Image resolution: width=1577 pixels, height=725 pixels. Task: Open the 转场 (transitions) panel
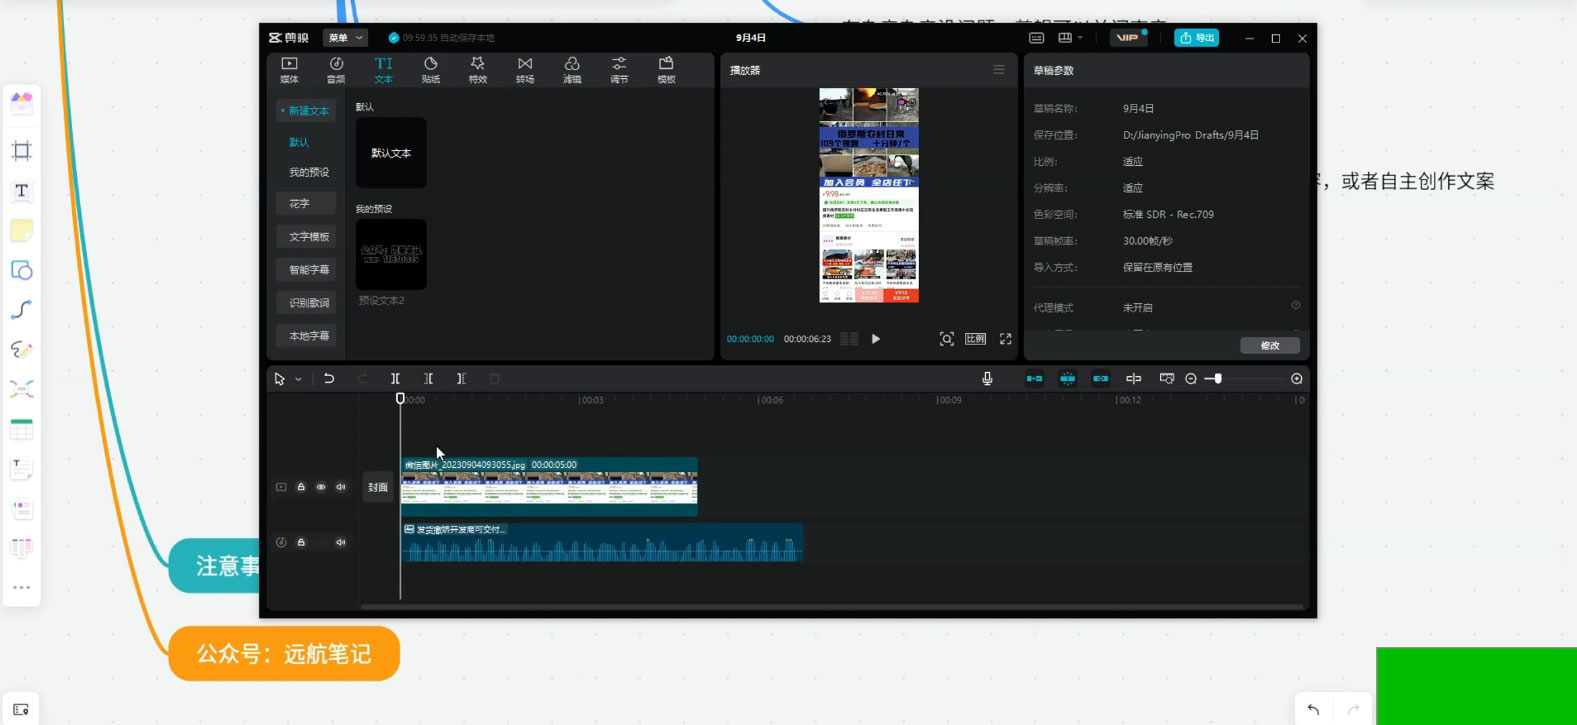(x=524, y=69)
